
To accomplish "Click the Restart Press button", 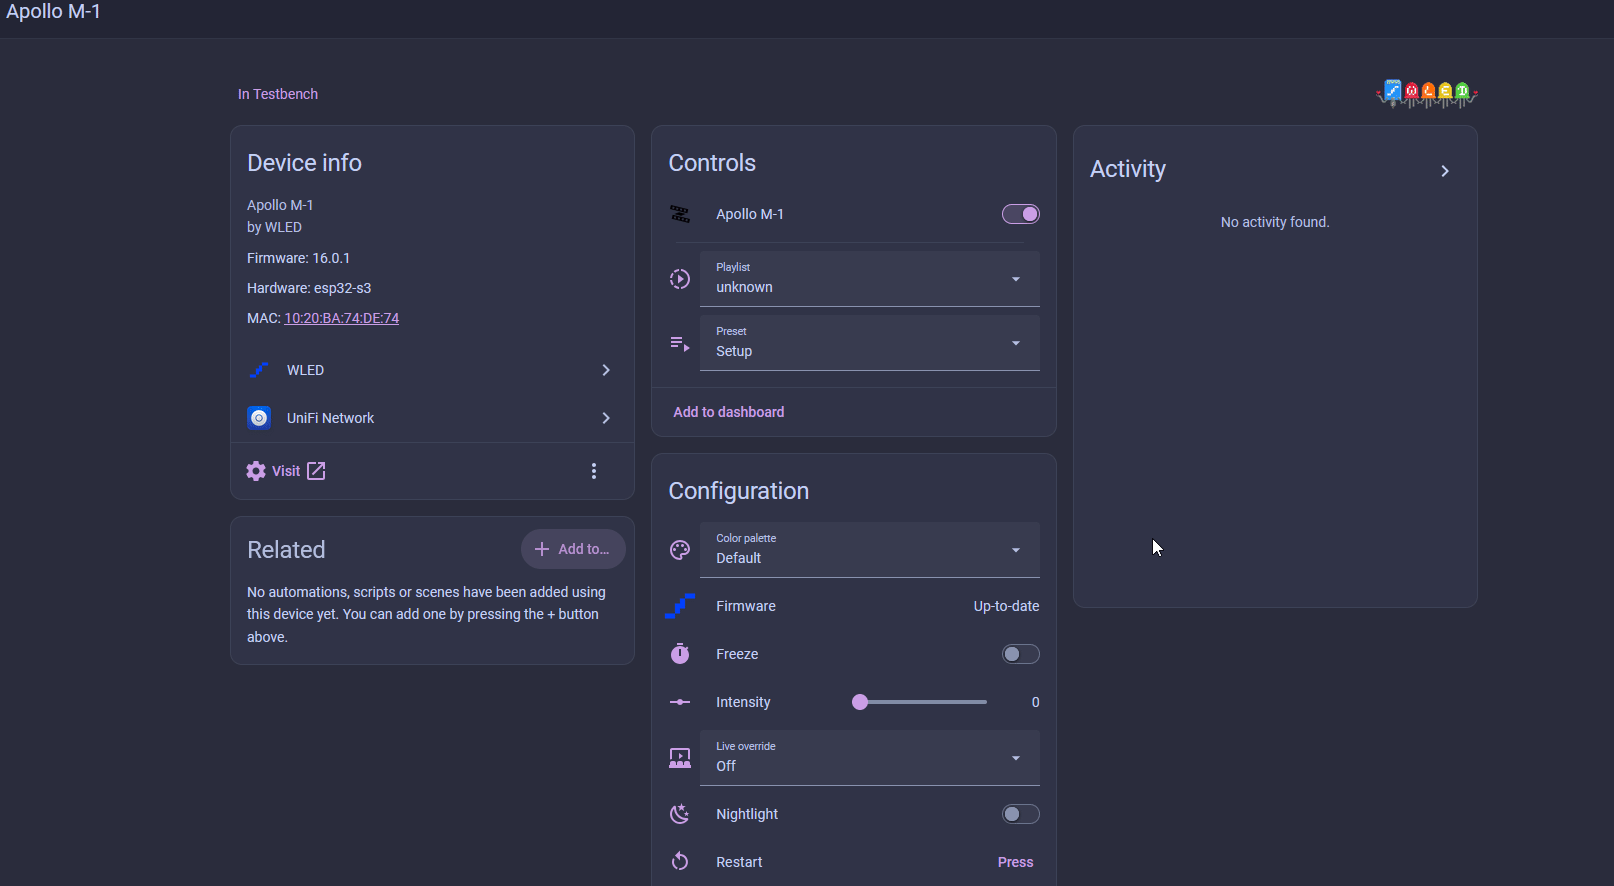I will (1016, 862).
